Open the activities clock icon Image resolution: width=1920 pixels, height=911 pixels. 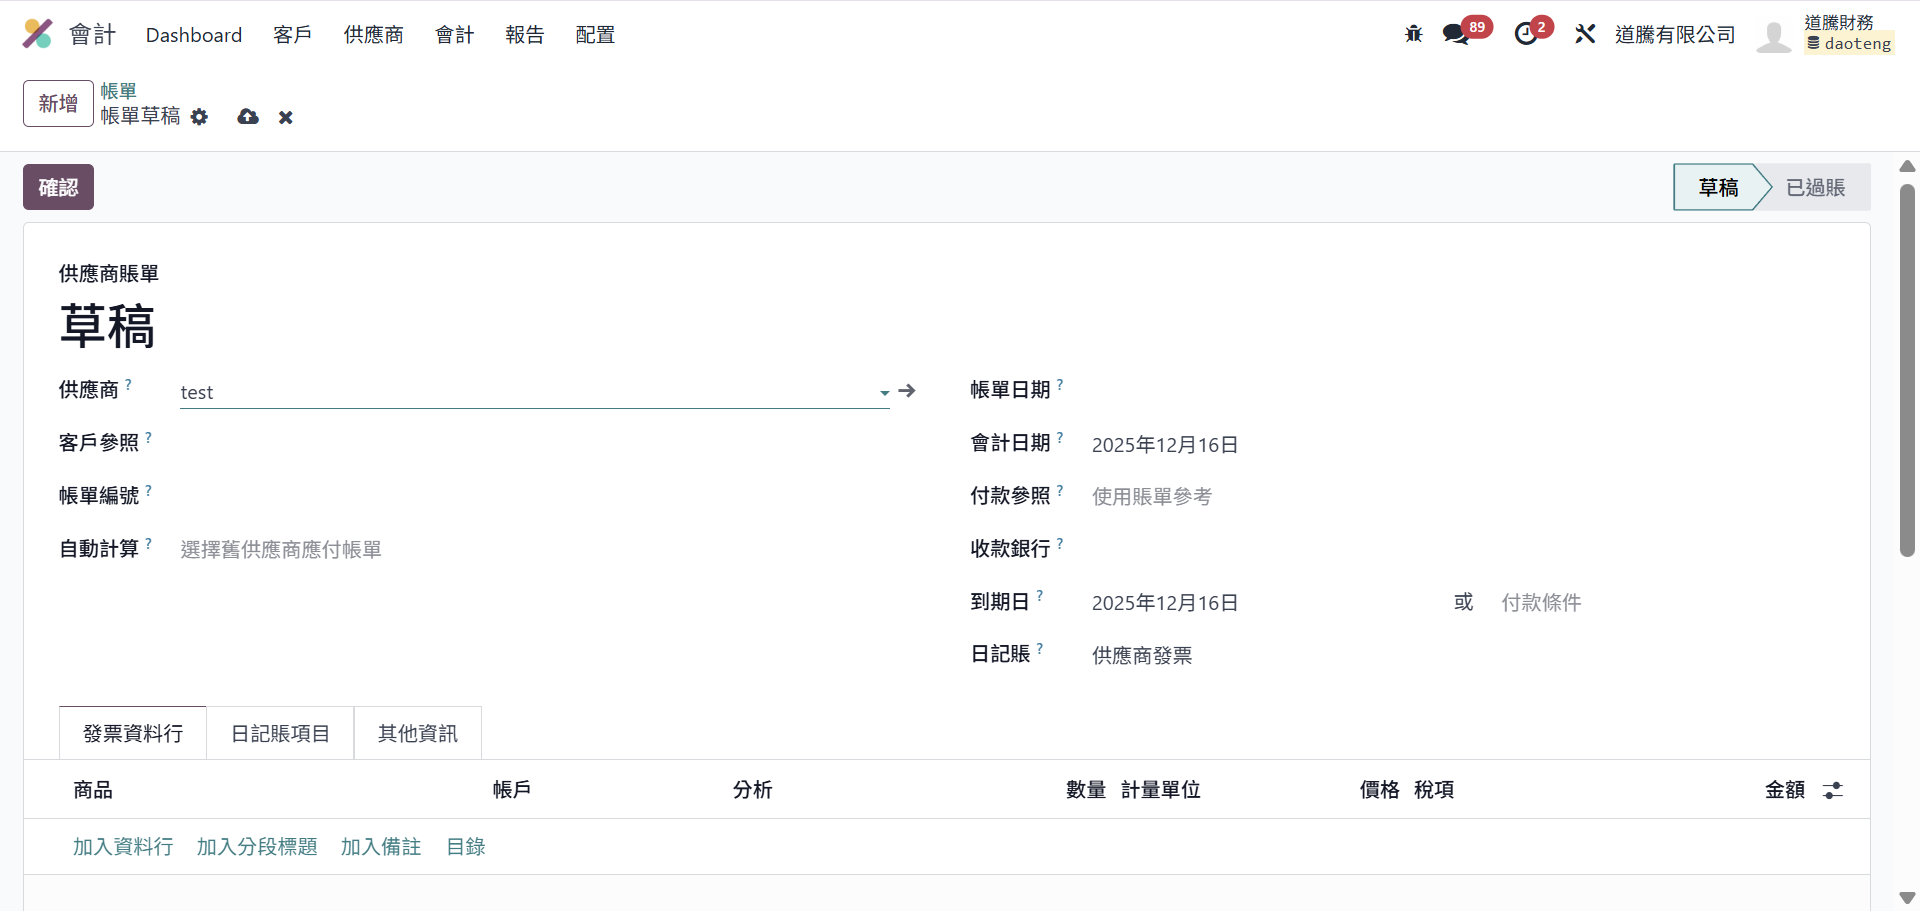1526,34
